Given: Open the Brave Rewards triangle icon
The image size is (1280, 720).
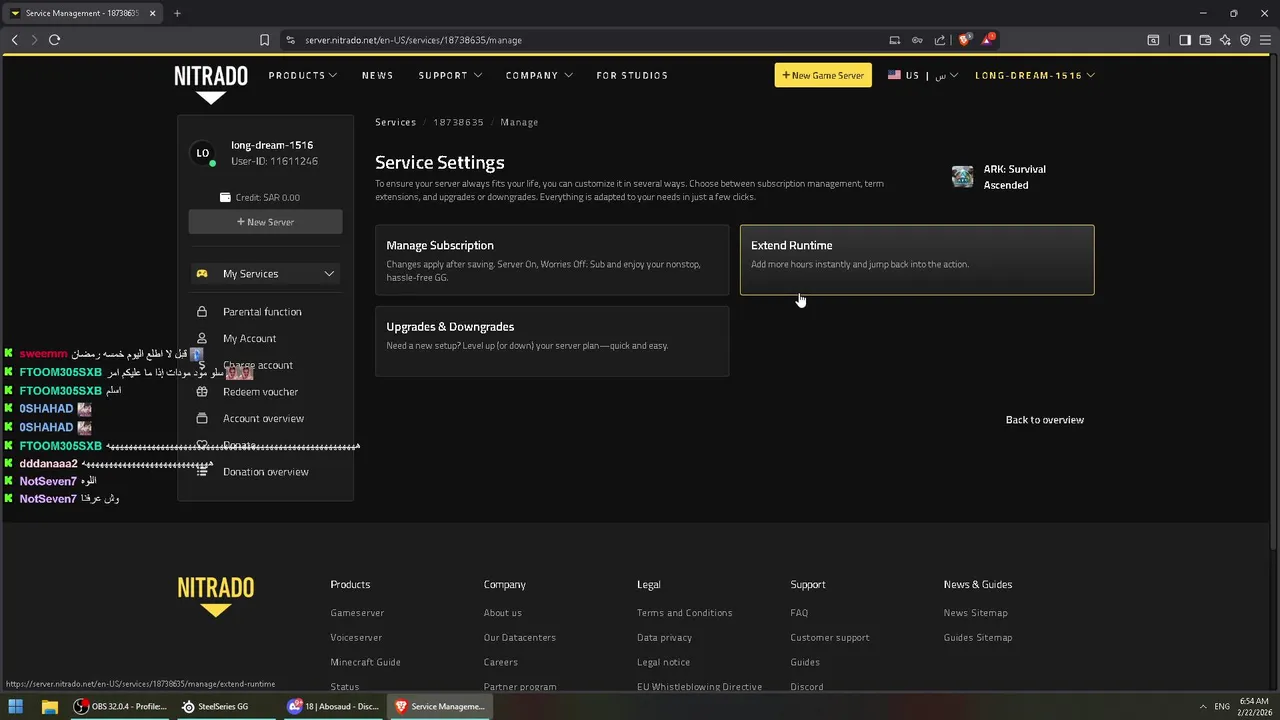Looking at the screenshot, I should tap(989, 40).
